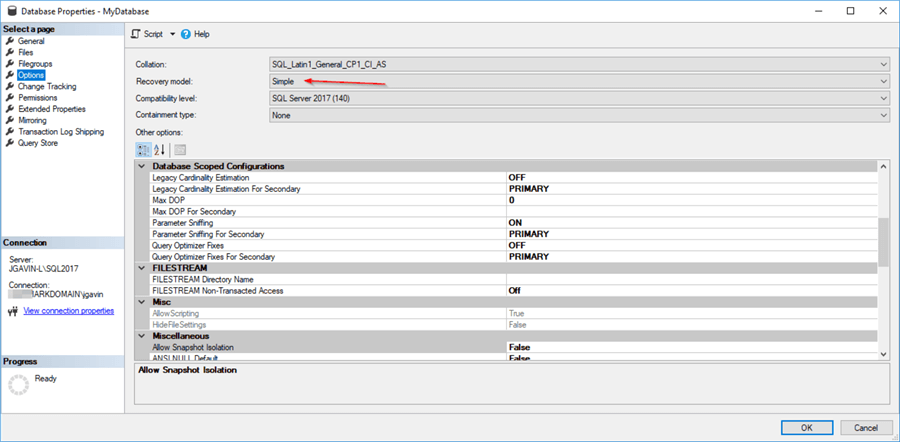900x442 pixels.
Task: Open the Collation dropdown
Action: (x=580, y=65)
